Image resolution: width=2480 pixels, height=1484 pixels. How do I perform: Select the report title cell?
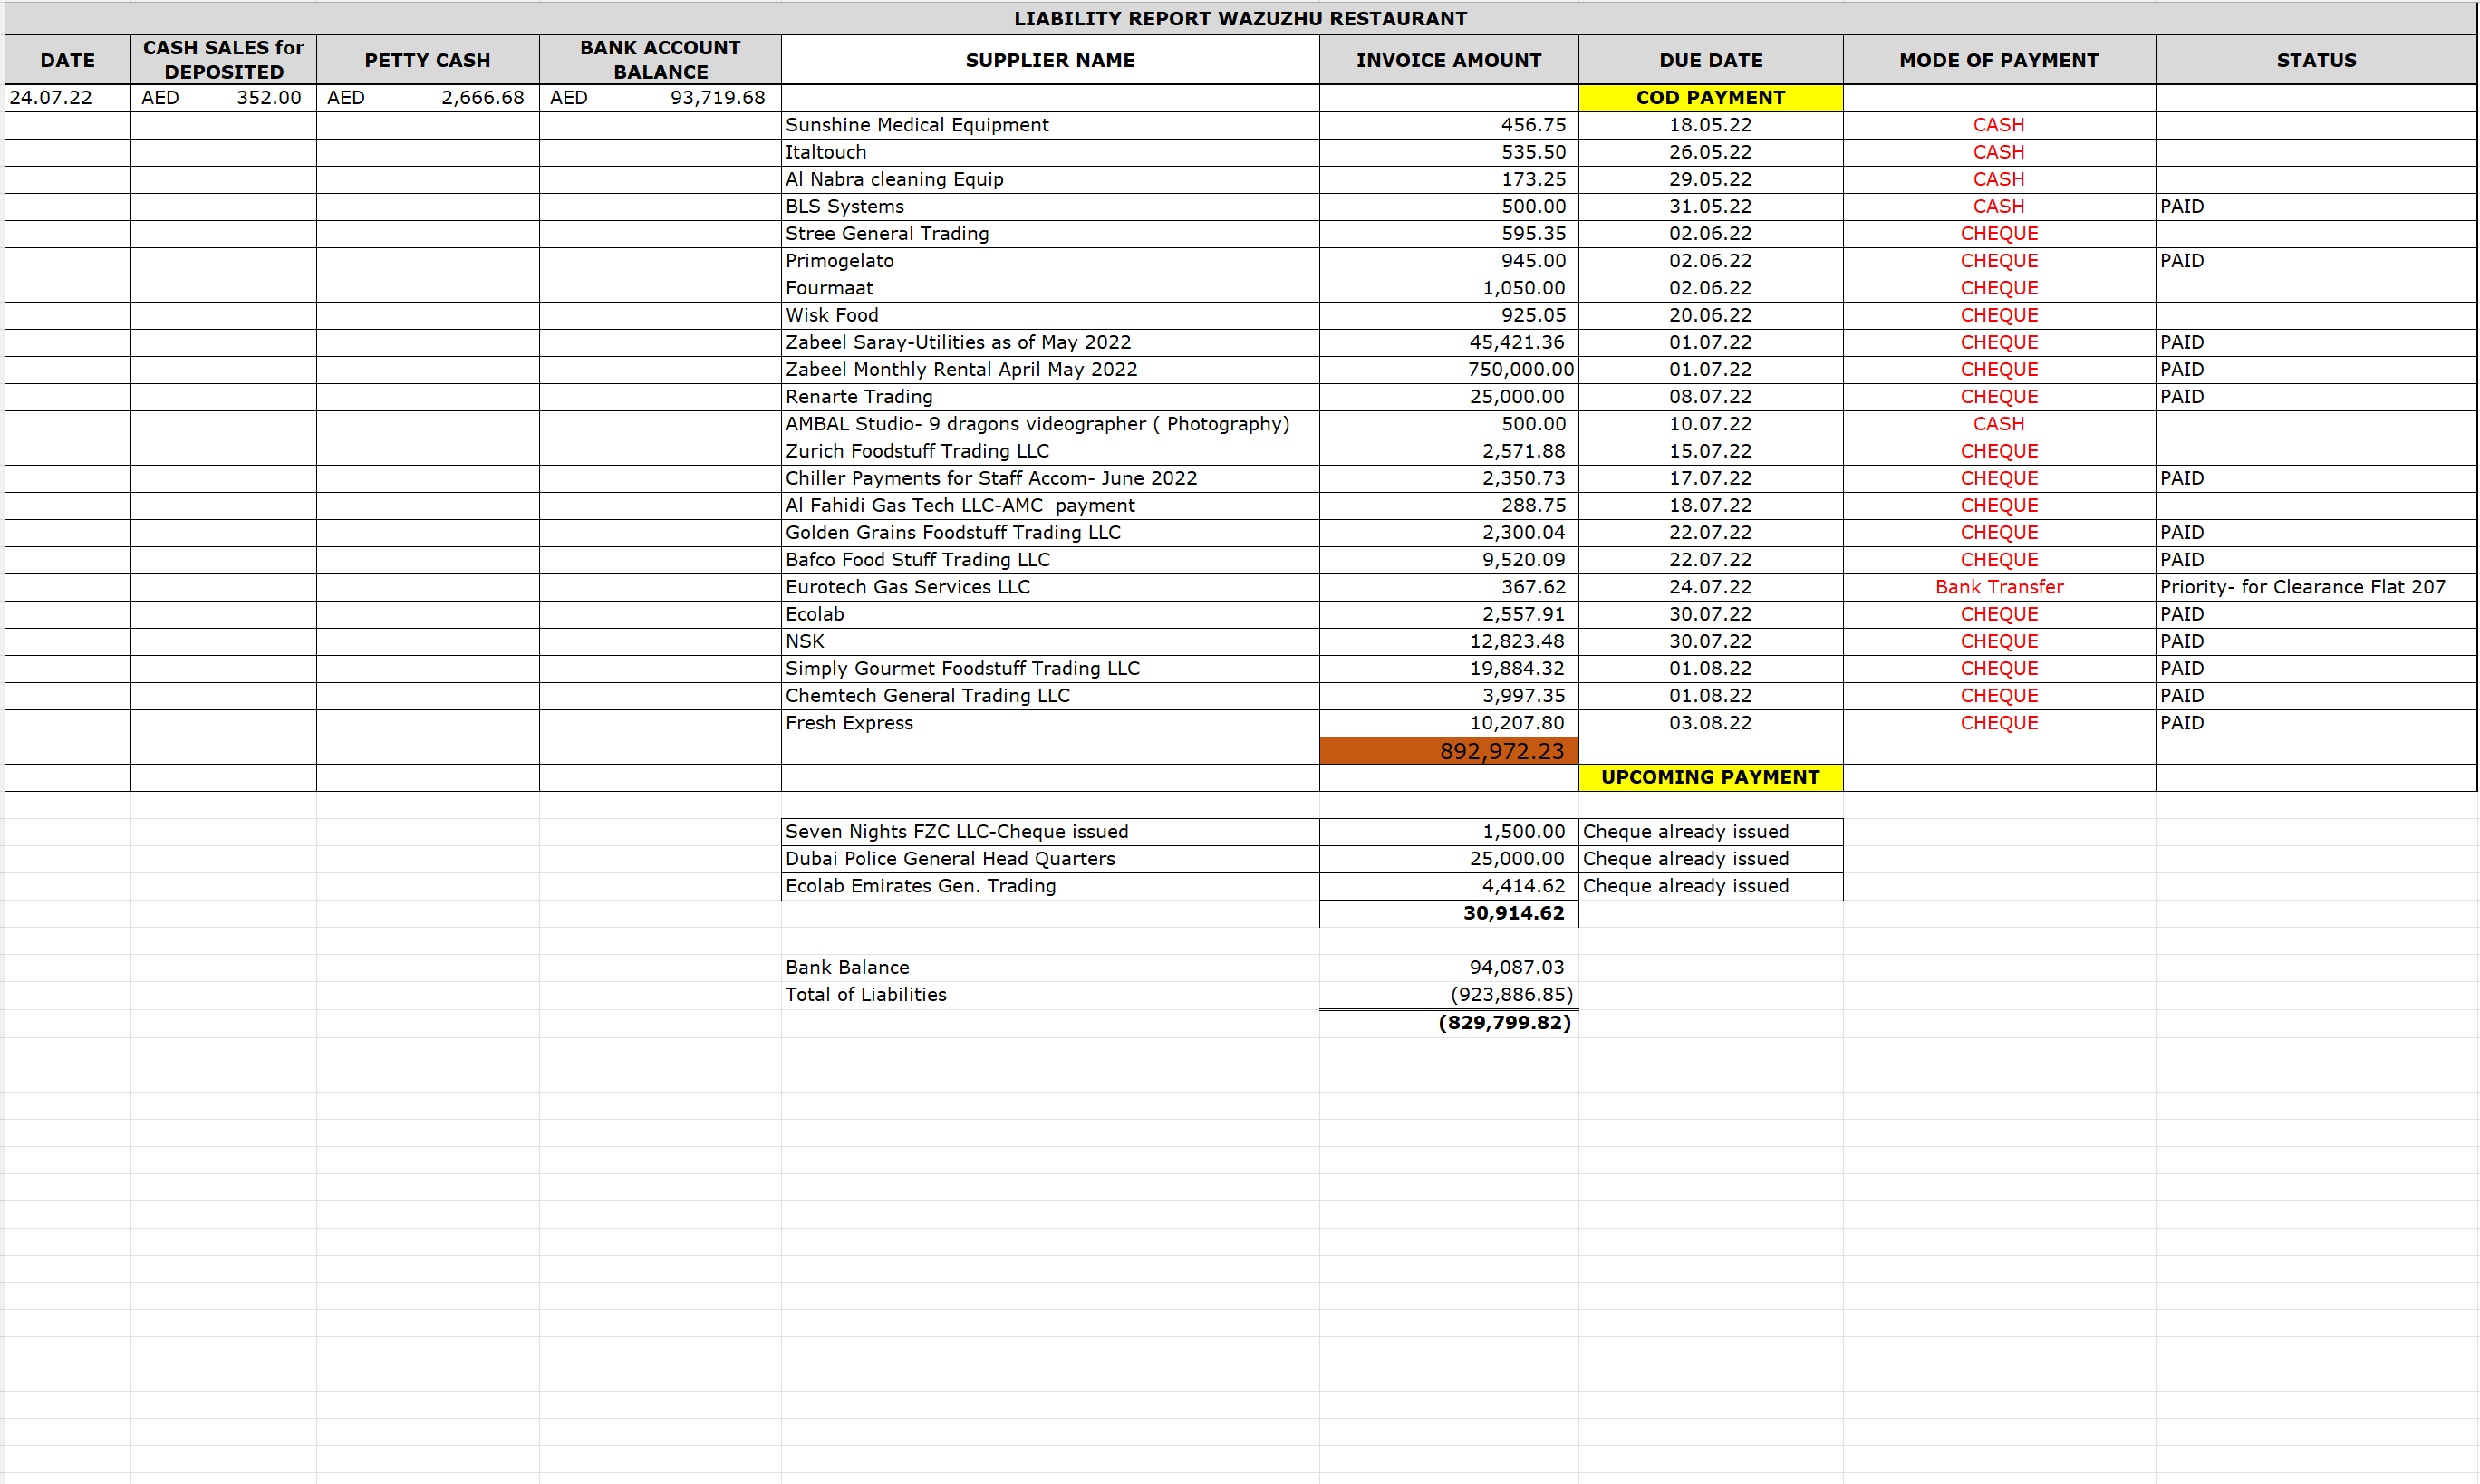1240,18
